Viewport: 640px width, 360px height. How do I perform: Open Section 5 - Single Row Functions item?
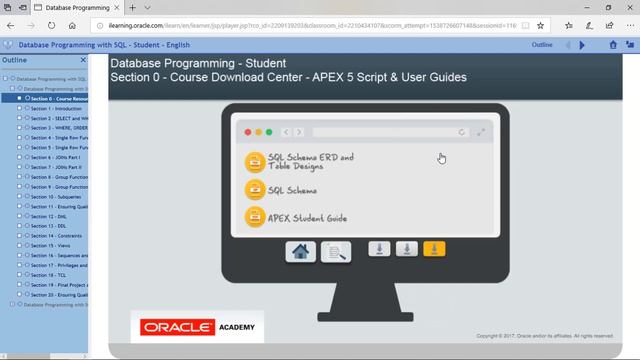59,147
